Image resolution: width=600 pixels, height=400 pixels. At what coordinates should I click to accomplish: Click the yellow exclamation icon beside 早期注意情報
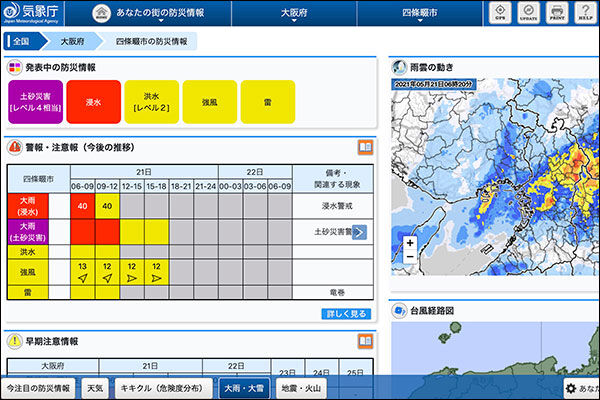15,341
